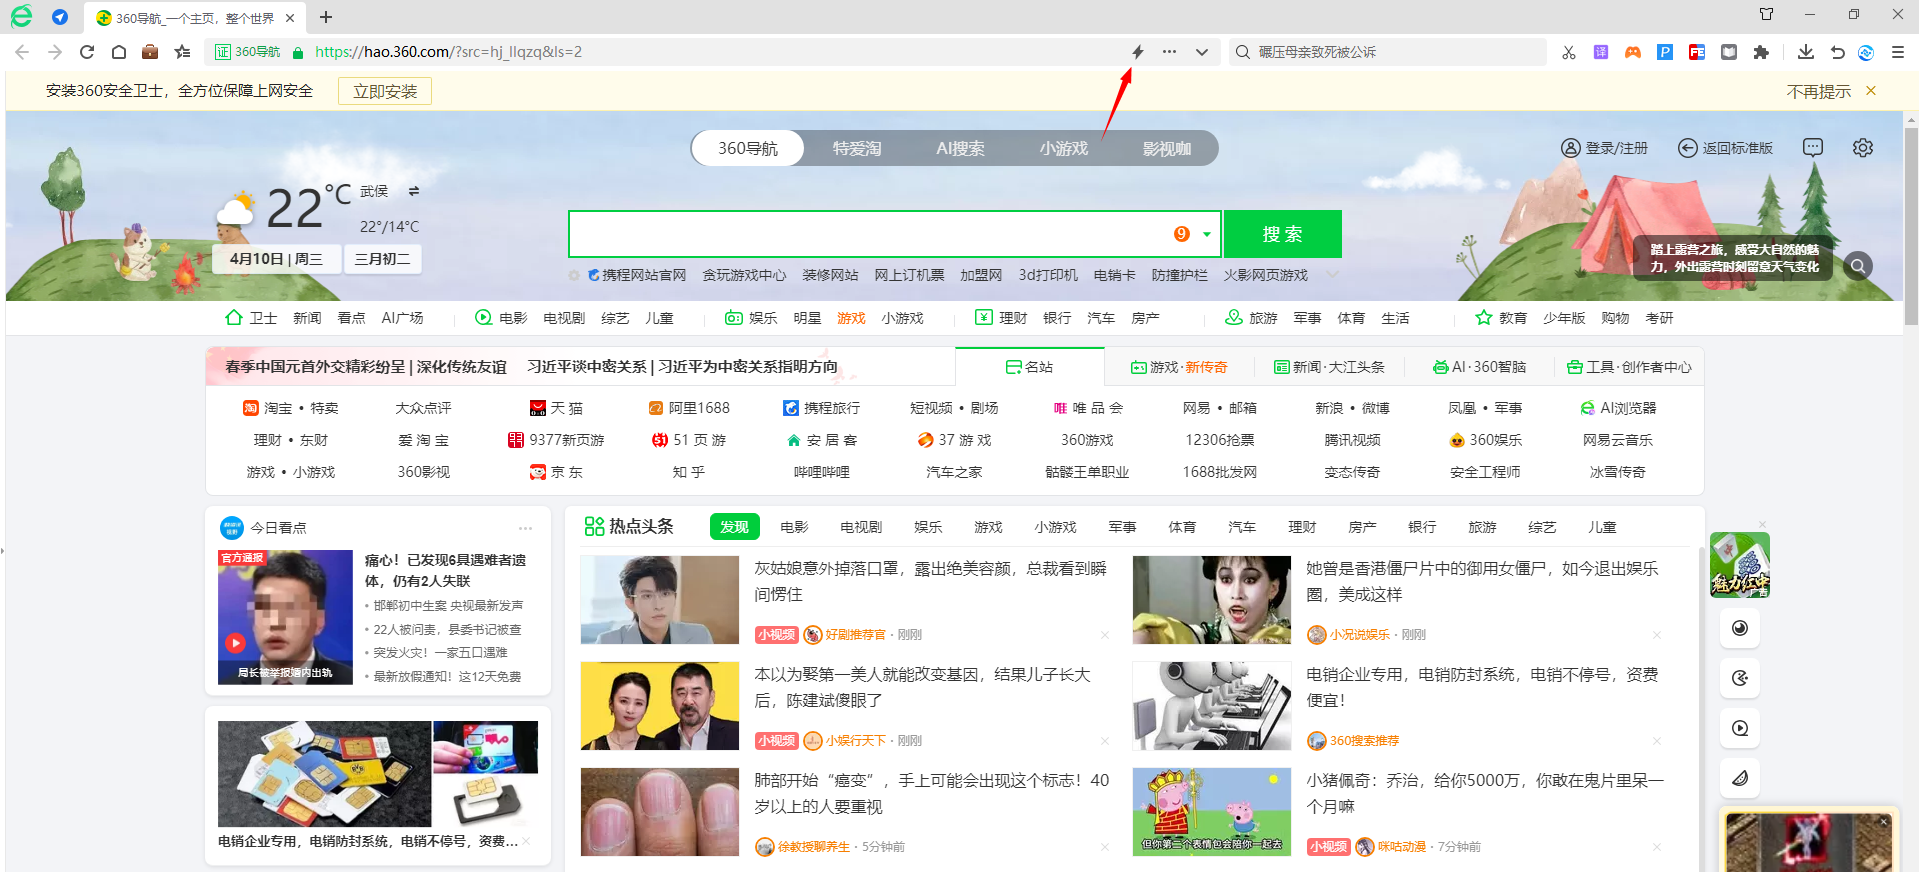Open the book reader extension icon
1919x872 pixels.
pos(1729,52)
